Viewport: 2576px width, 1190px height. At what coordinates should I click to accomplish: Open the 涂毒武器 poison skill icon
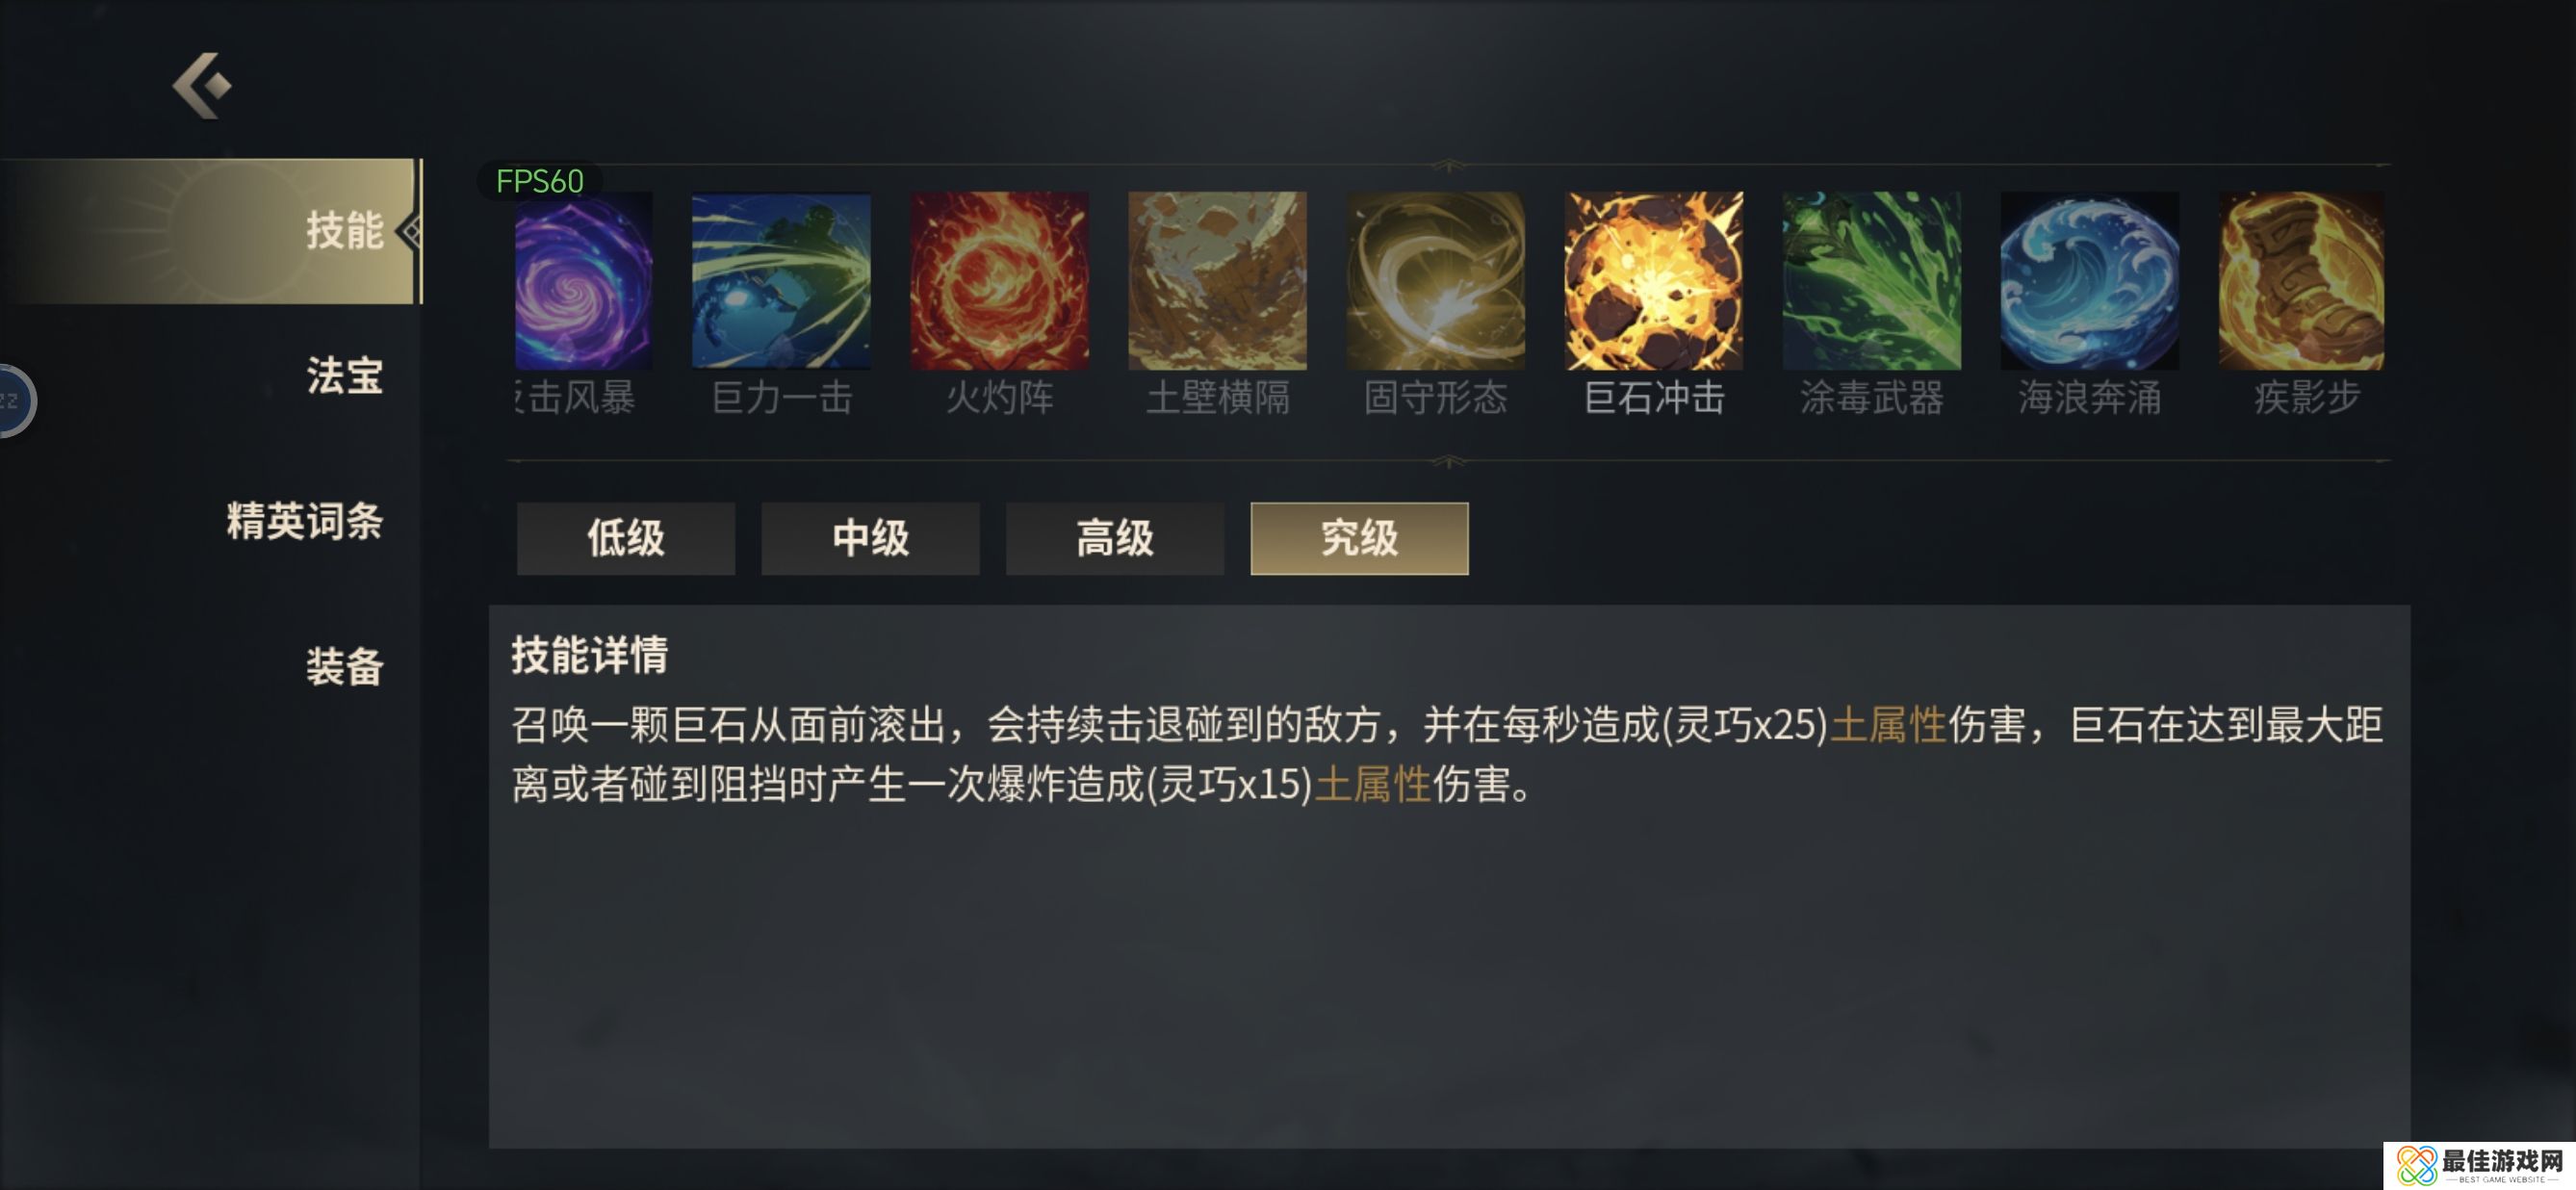coord(1871,281)
